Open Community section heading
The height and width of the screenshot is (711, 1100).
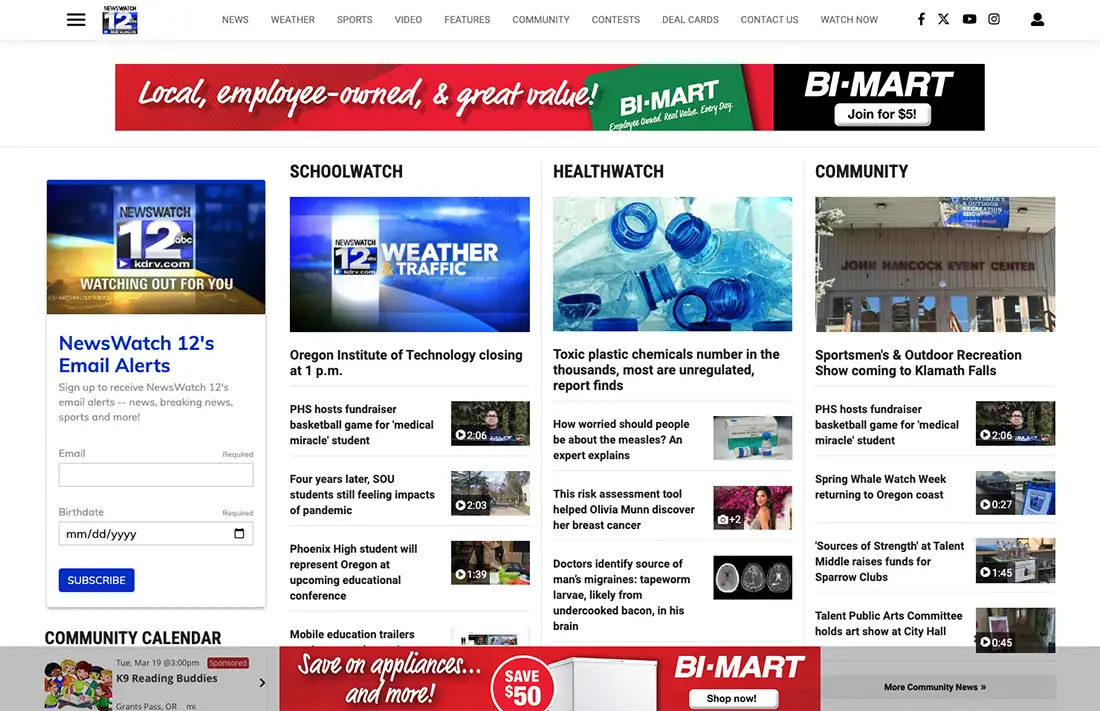pyautogui.click(x=861, y=171)
